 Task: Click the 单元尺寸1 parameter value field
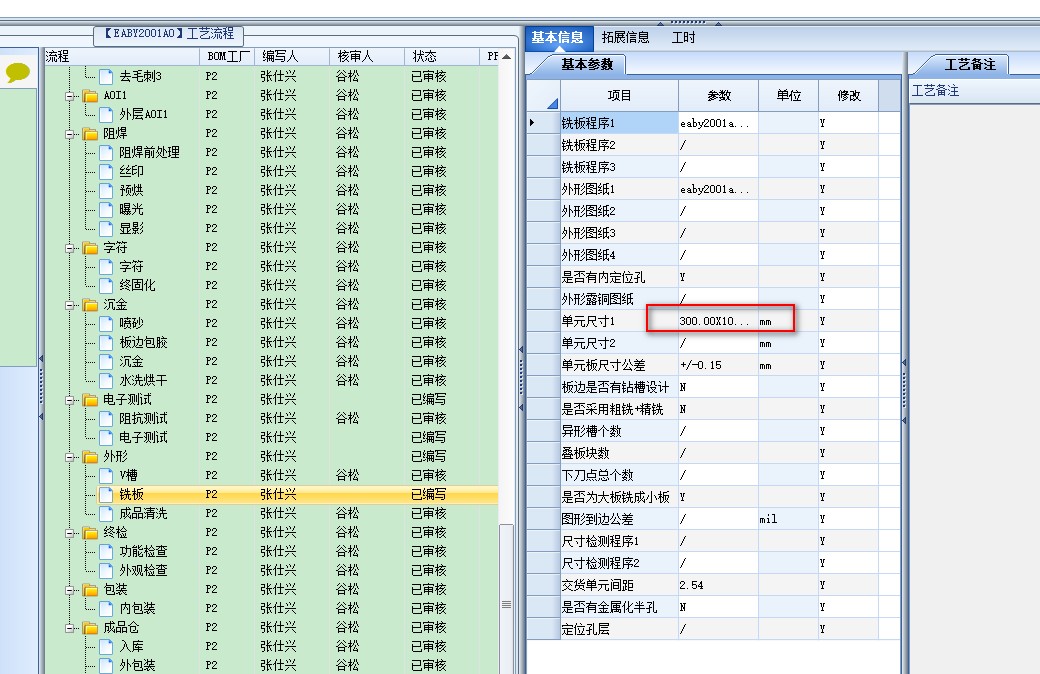pyautogui.click(x=719, y=321)
